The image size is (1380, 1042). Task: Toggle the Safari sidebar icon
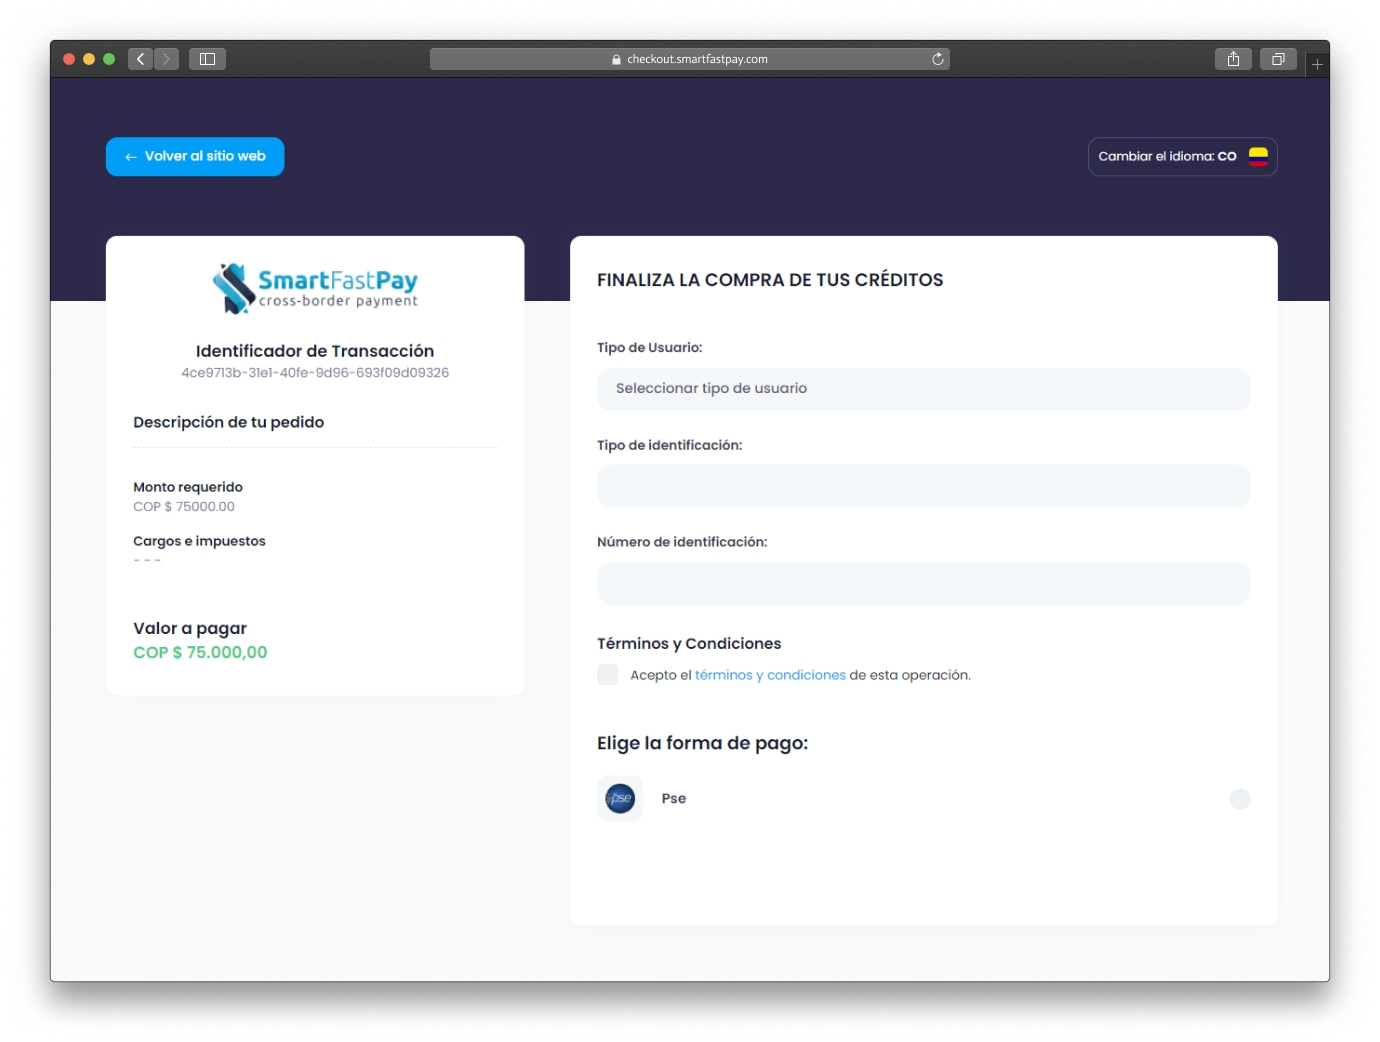(x=207, y=59)
